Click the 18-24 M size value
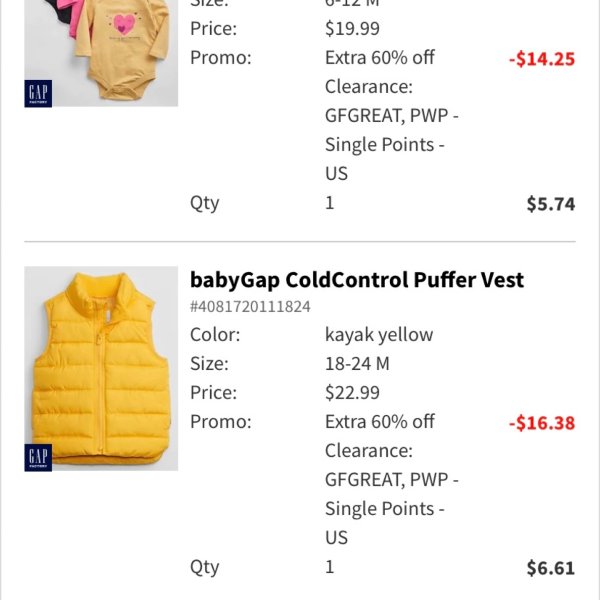The width and height of the screenshot is (600, 600). pyautogui.click(x=357, y=364)
